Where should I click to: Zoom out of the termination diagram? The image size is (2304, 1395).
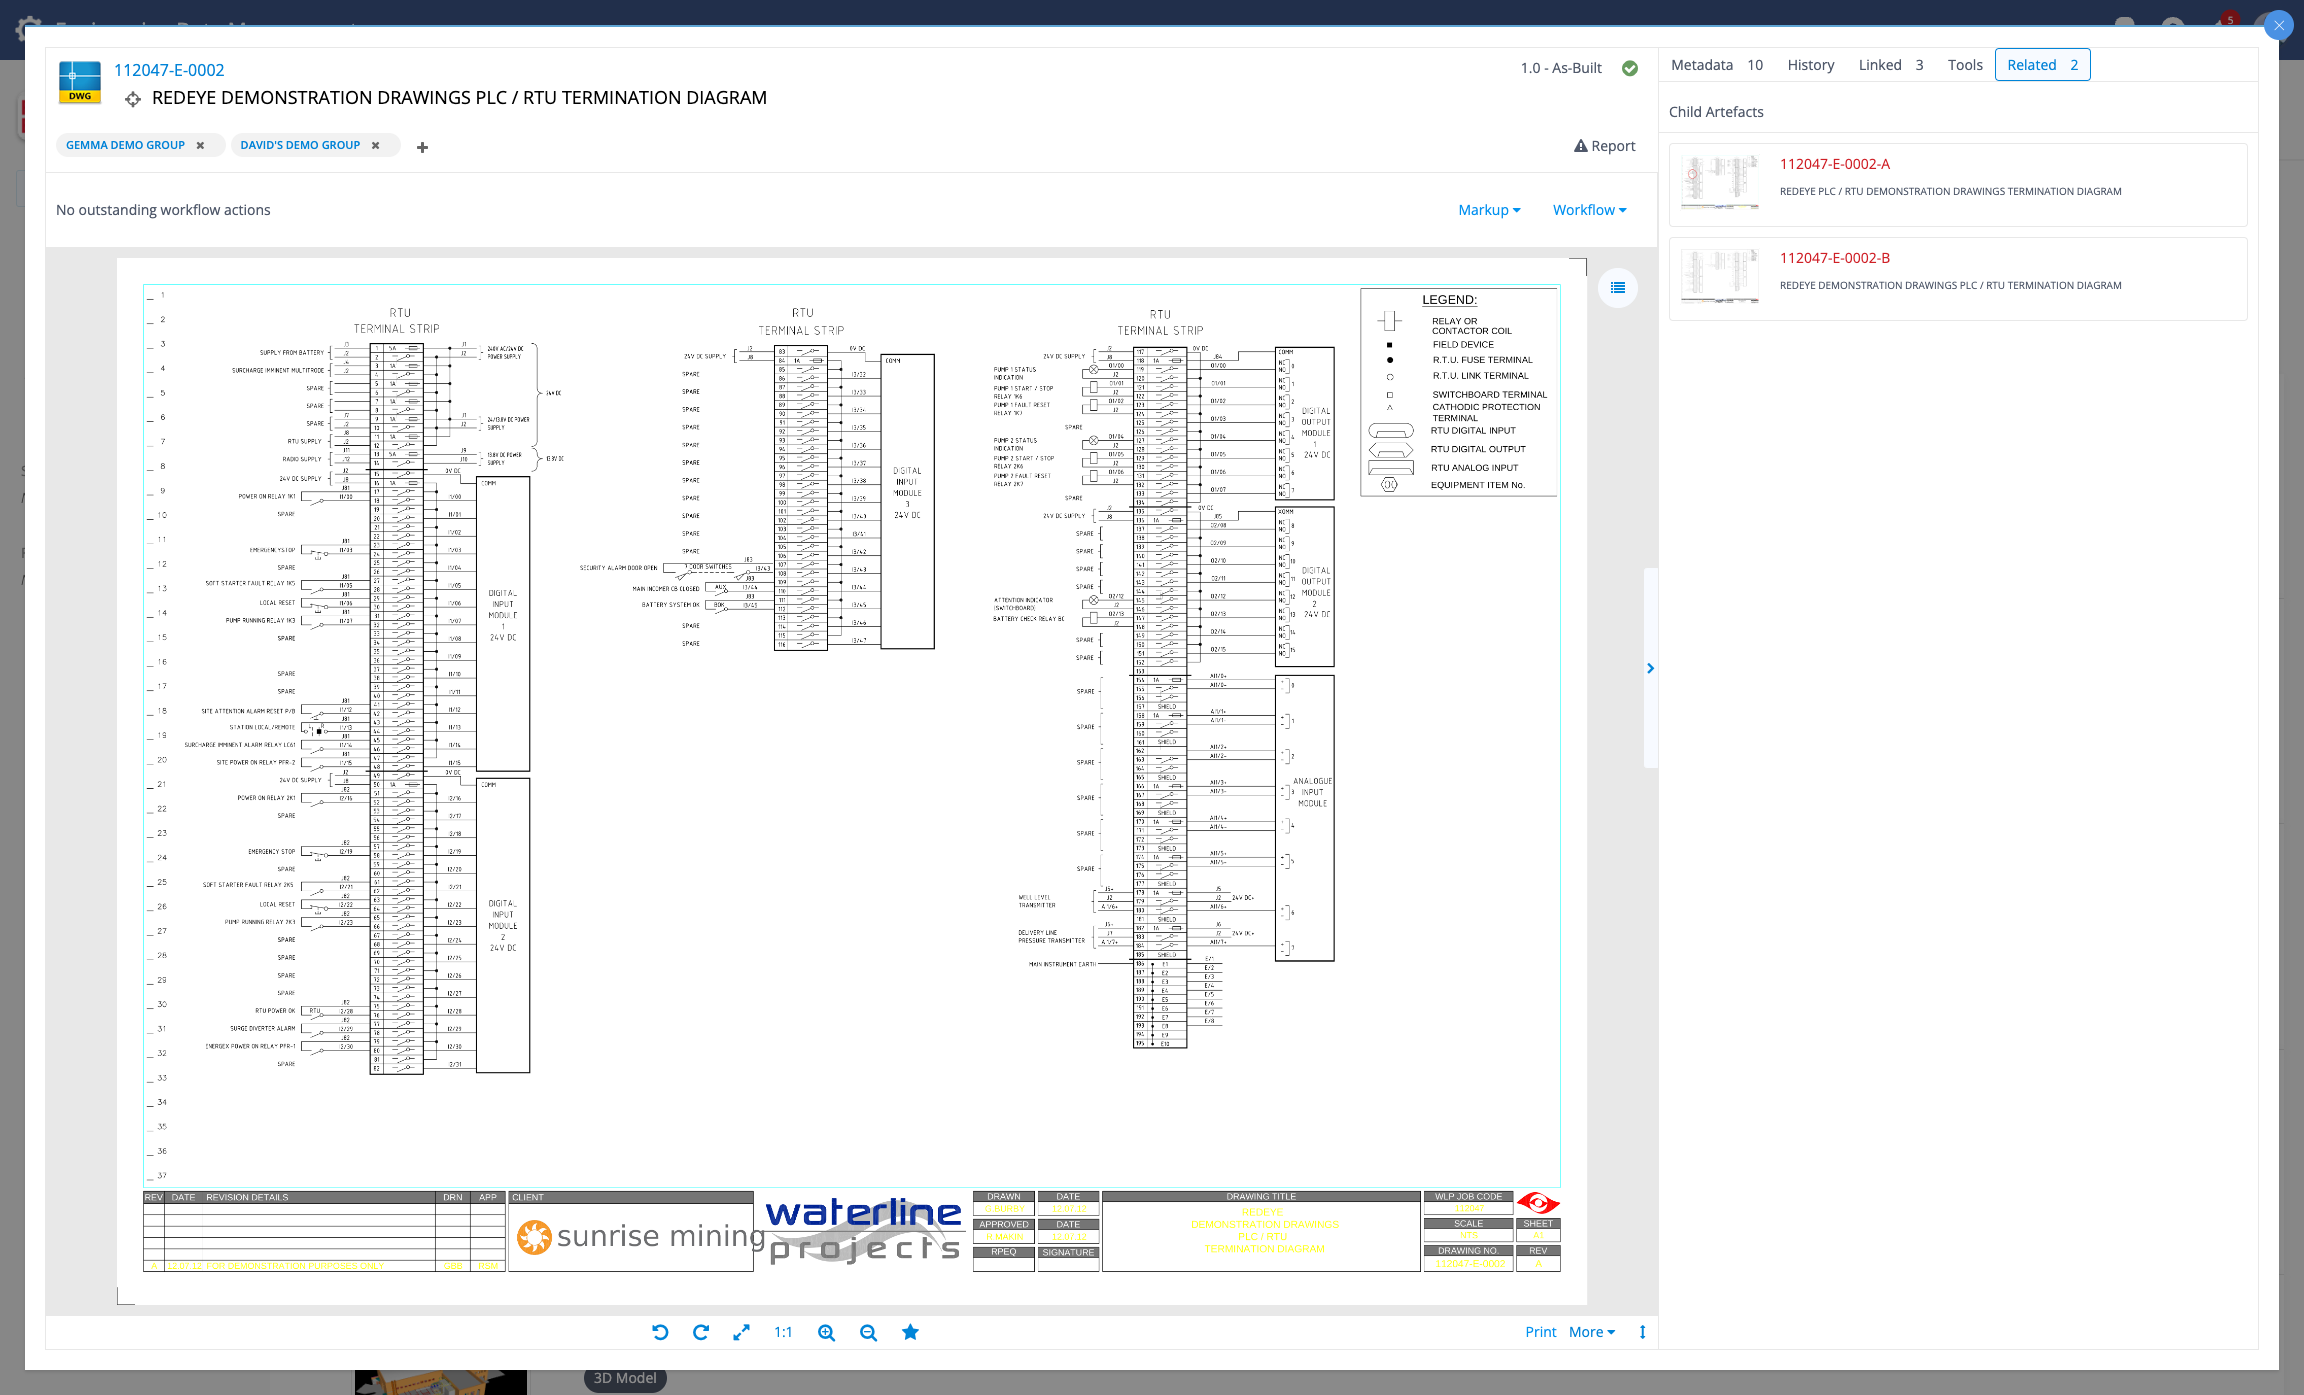coord(868,1332)
